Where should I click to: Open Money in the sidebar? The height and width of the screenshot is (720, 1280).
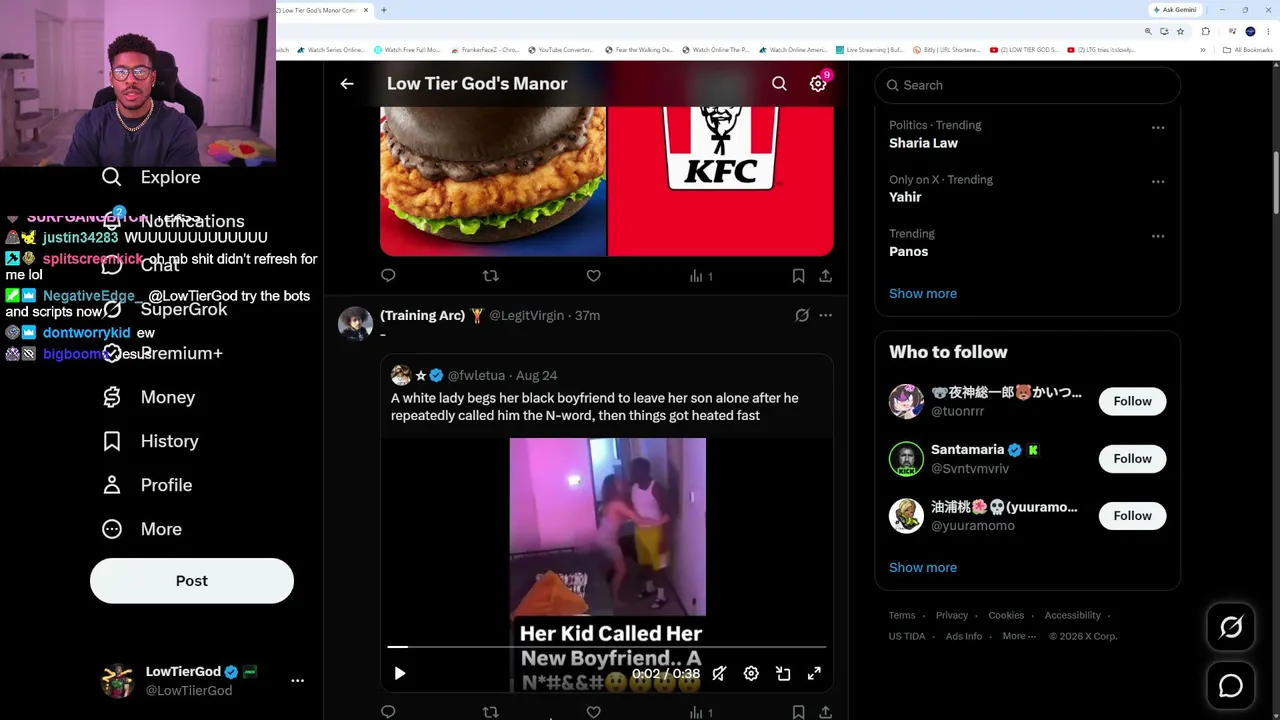click(149, 397)
